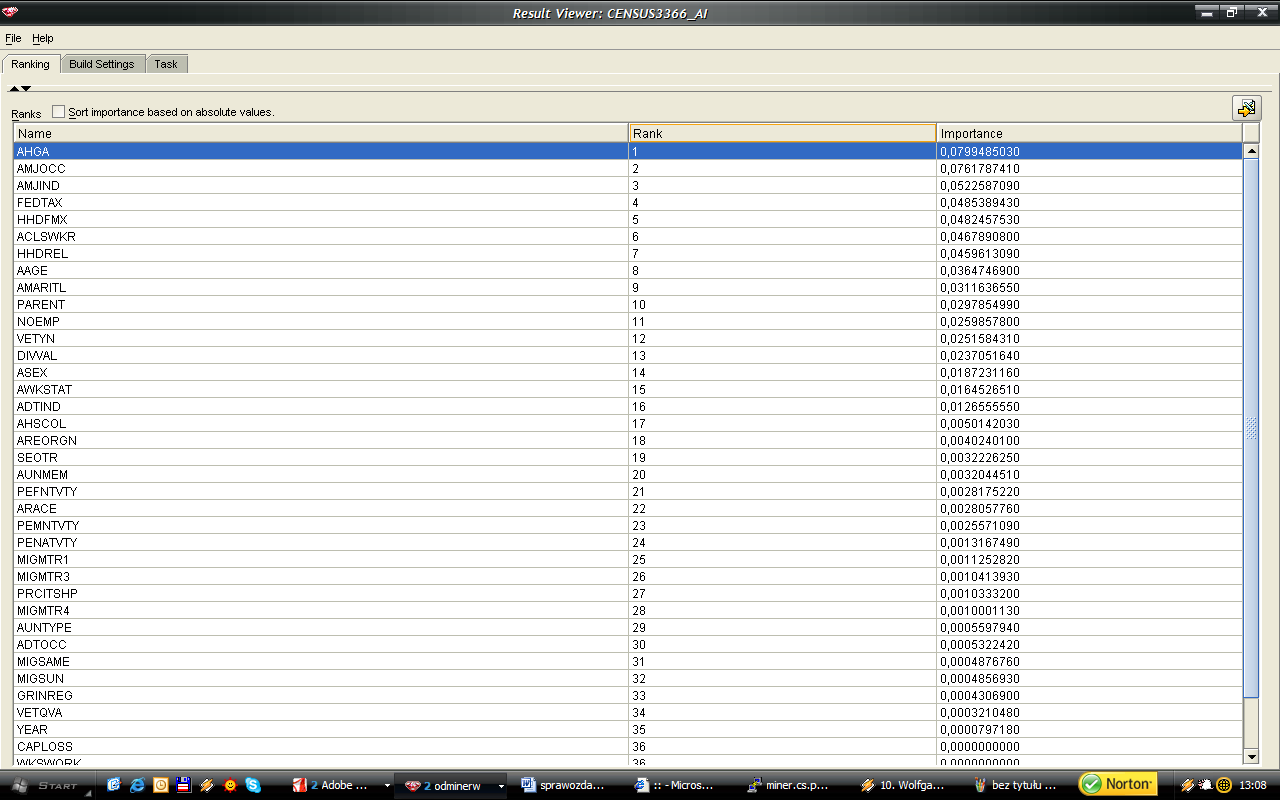This screenshot has width=1280, height=800.
Task: Expand panel with the down triangle arrow
Action: pyautogui.click(x=26, y=89)
